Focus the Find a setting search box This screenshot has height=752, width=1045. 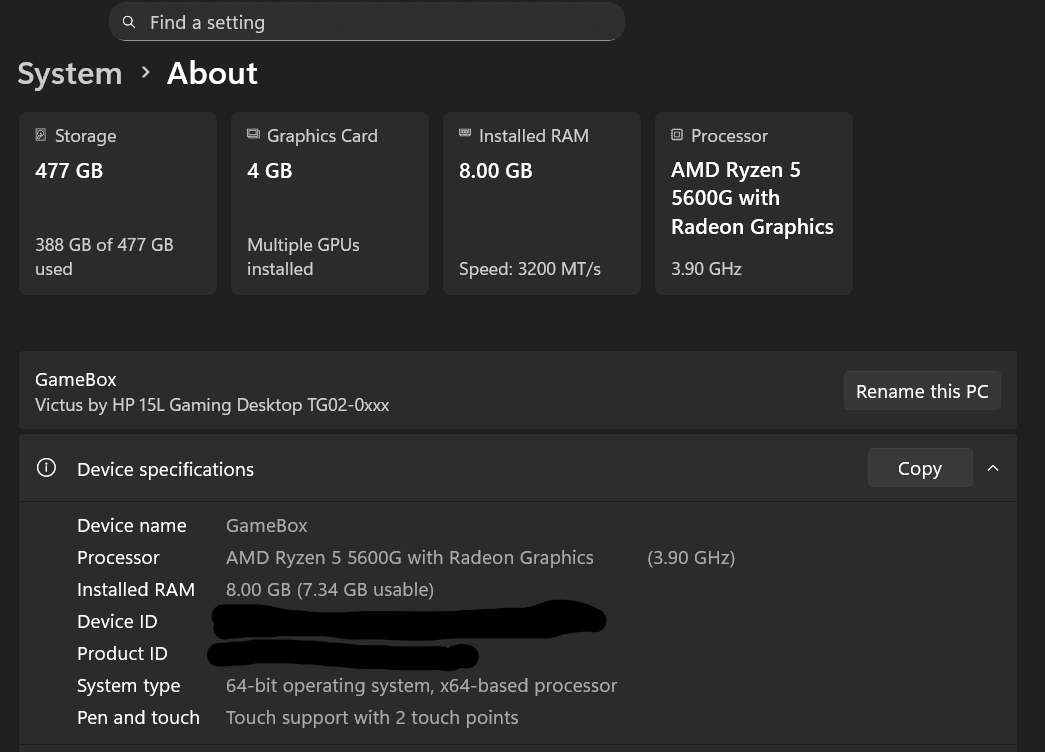(x=367, y=22)
